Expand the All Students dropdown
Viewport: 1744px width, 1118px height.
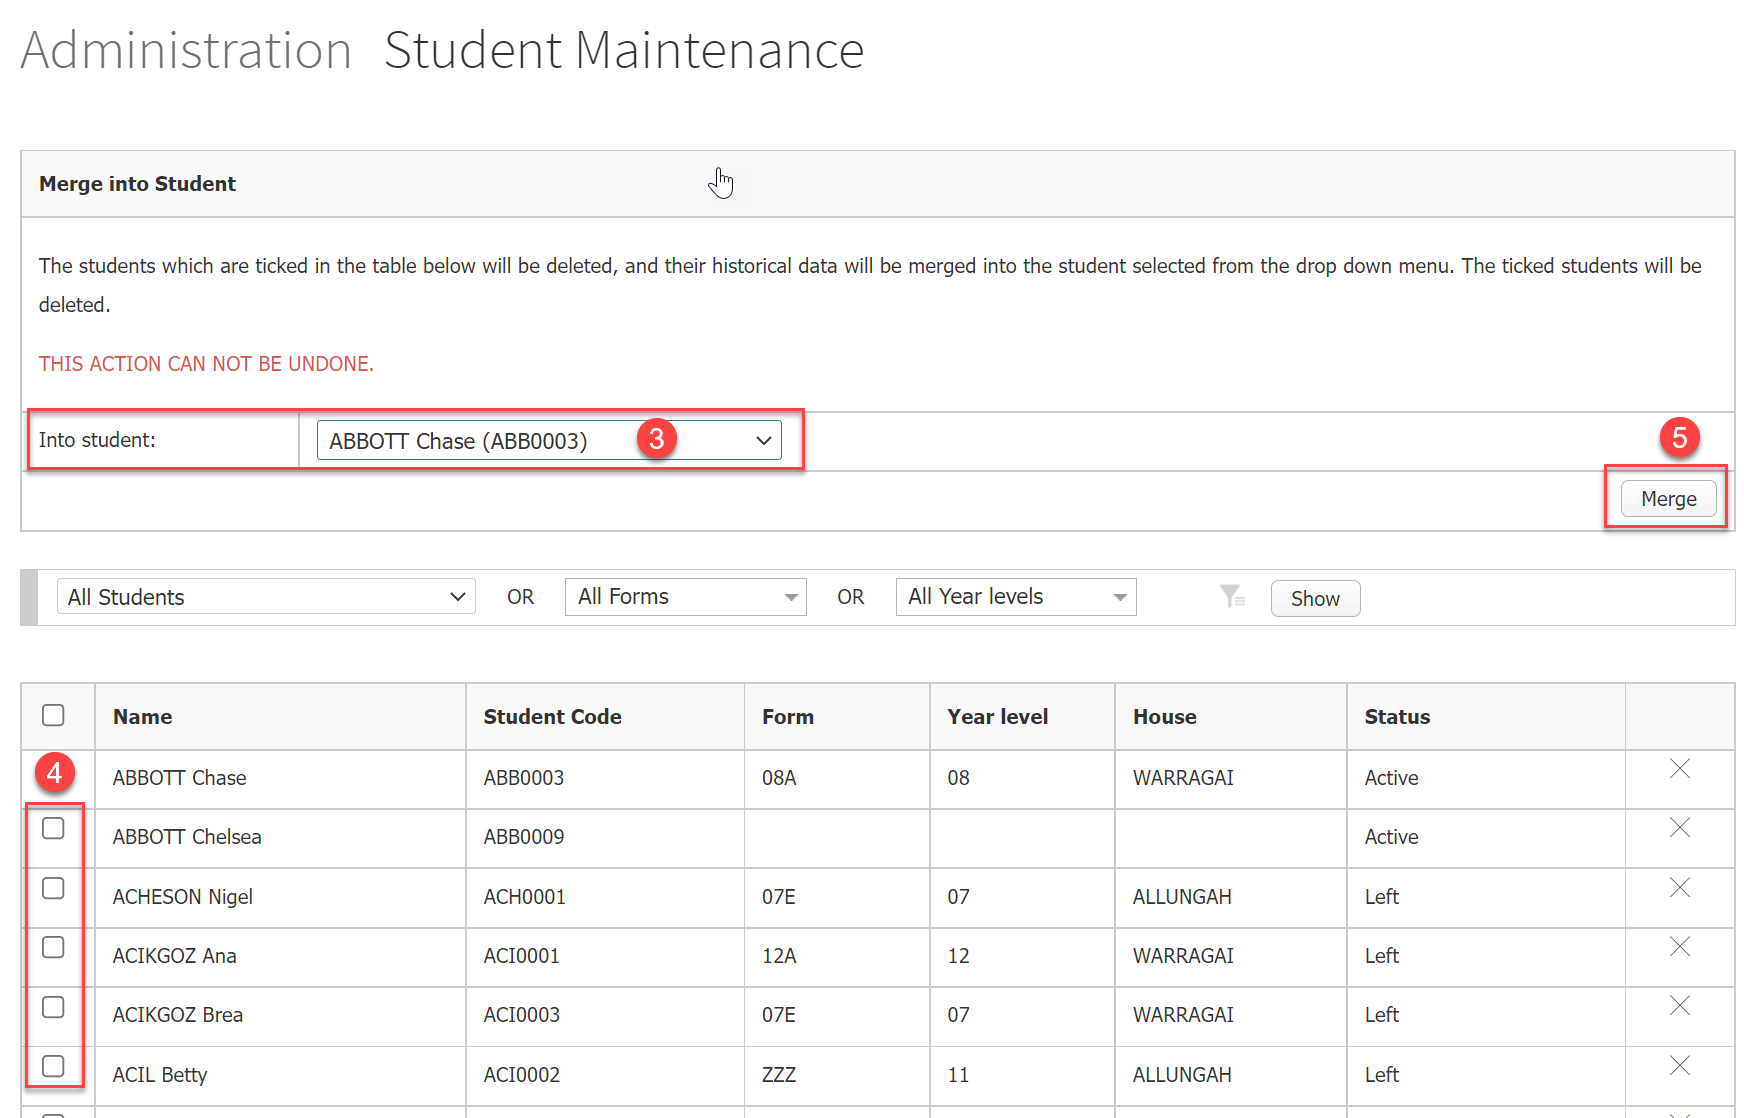tap(265, 597)
